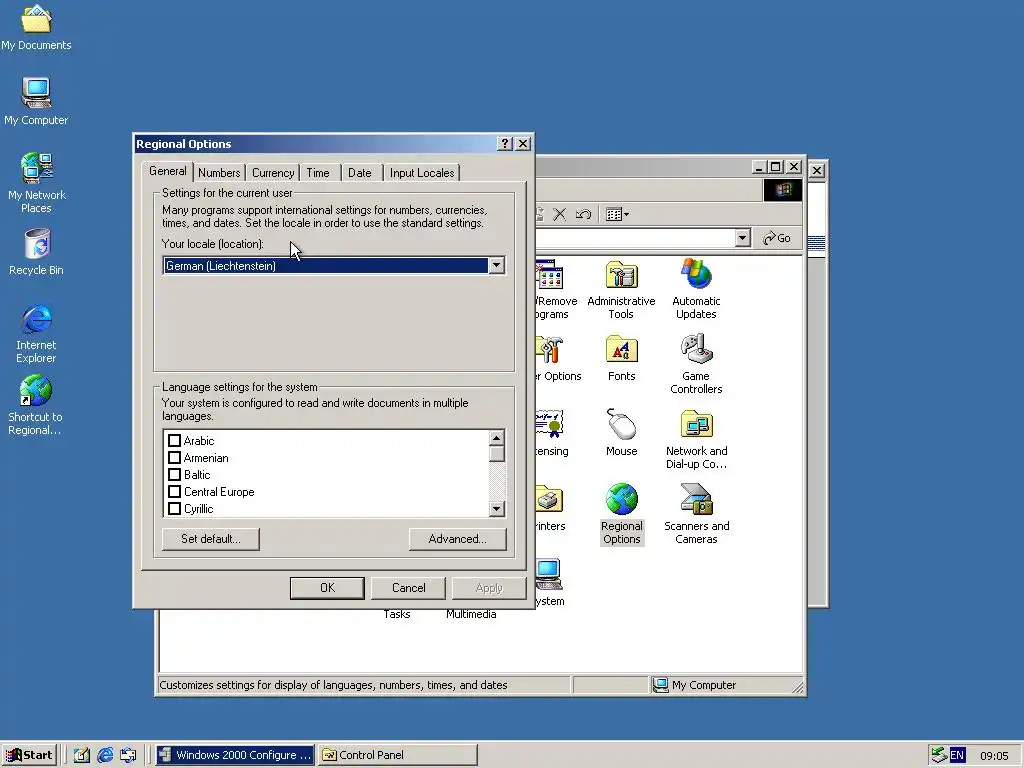1024x768 pixels.
Task: Click the Outlook Express quick launch icon
Action: pyautogui.click(x=129, y=755)
